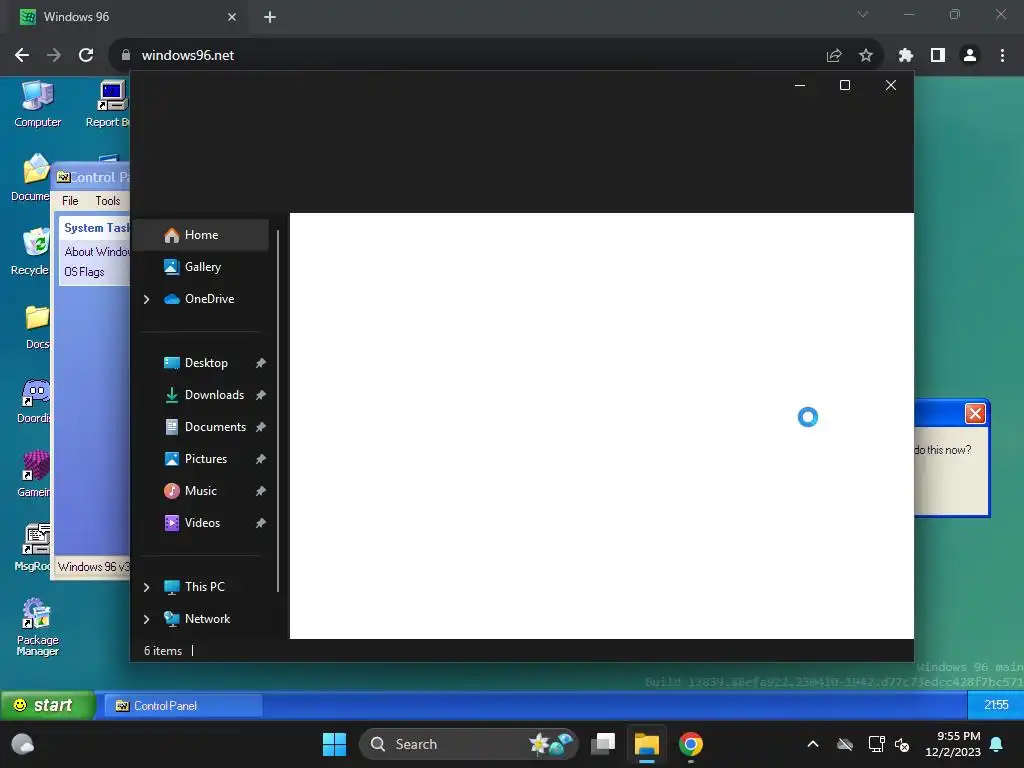Click the Documents desktop folder icon
1024x768 pixels.
pyautogui.click(x=30, y=178)
